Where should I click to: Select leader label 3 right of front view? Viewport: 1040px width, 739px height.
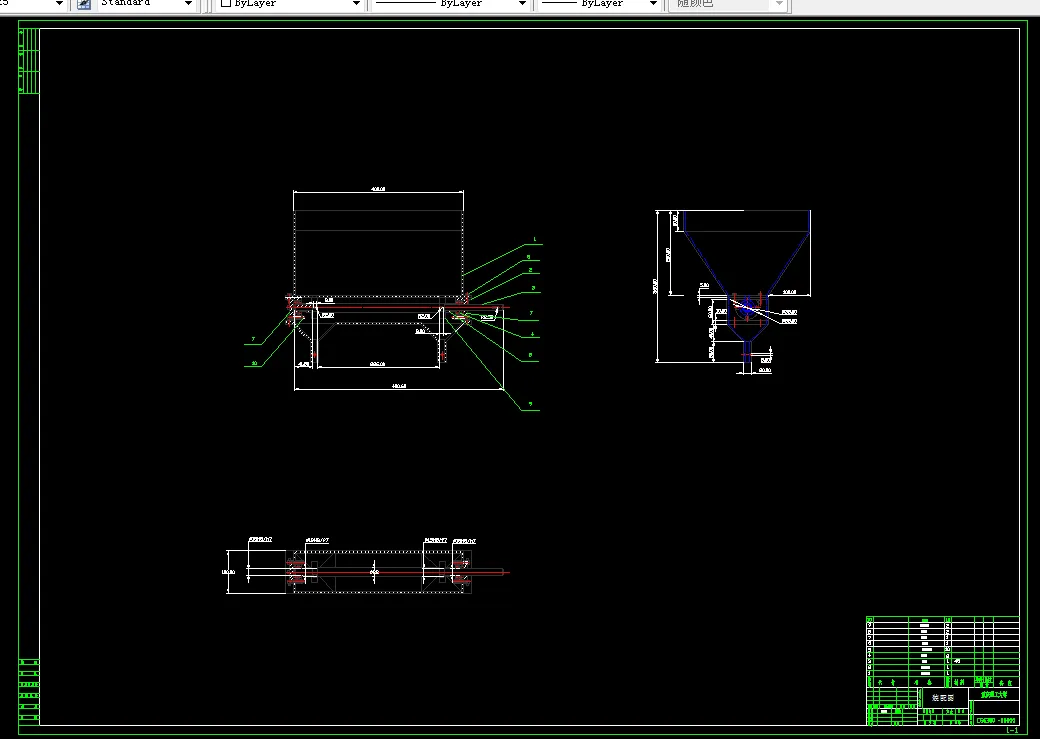pyautogui.click(x=533, y=289)
